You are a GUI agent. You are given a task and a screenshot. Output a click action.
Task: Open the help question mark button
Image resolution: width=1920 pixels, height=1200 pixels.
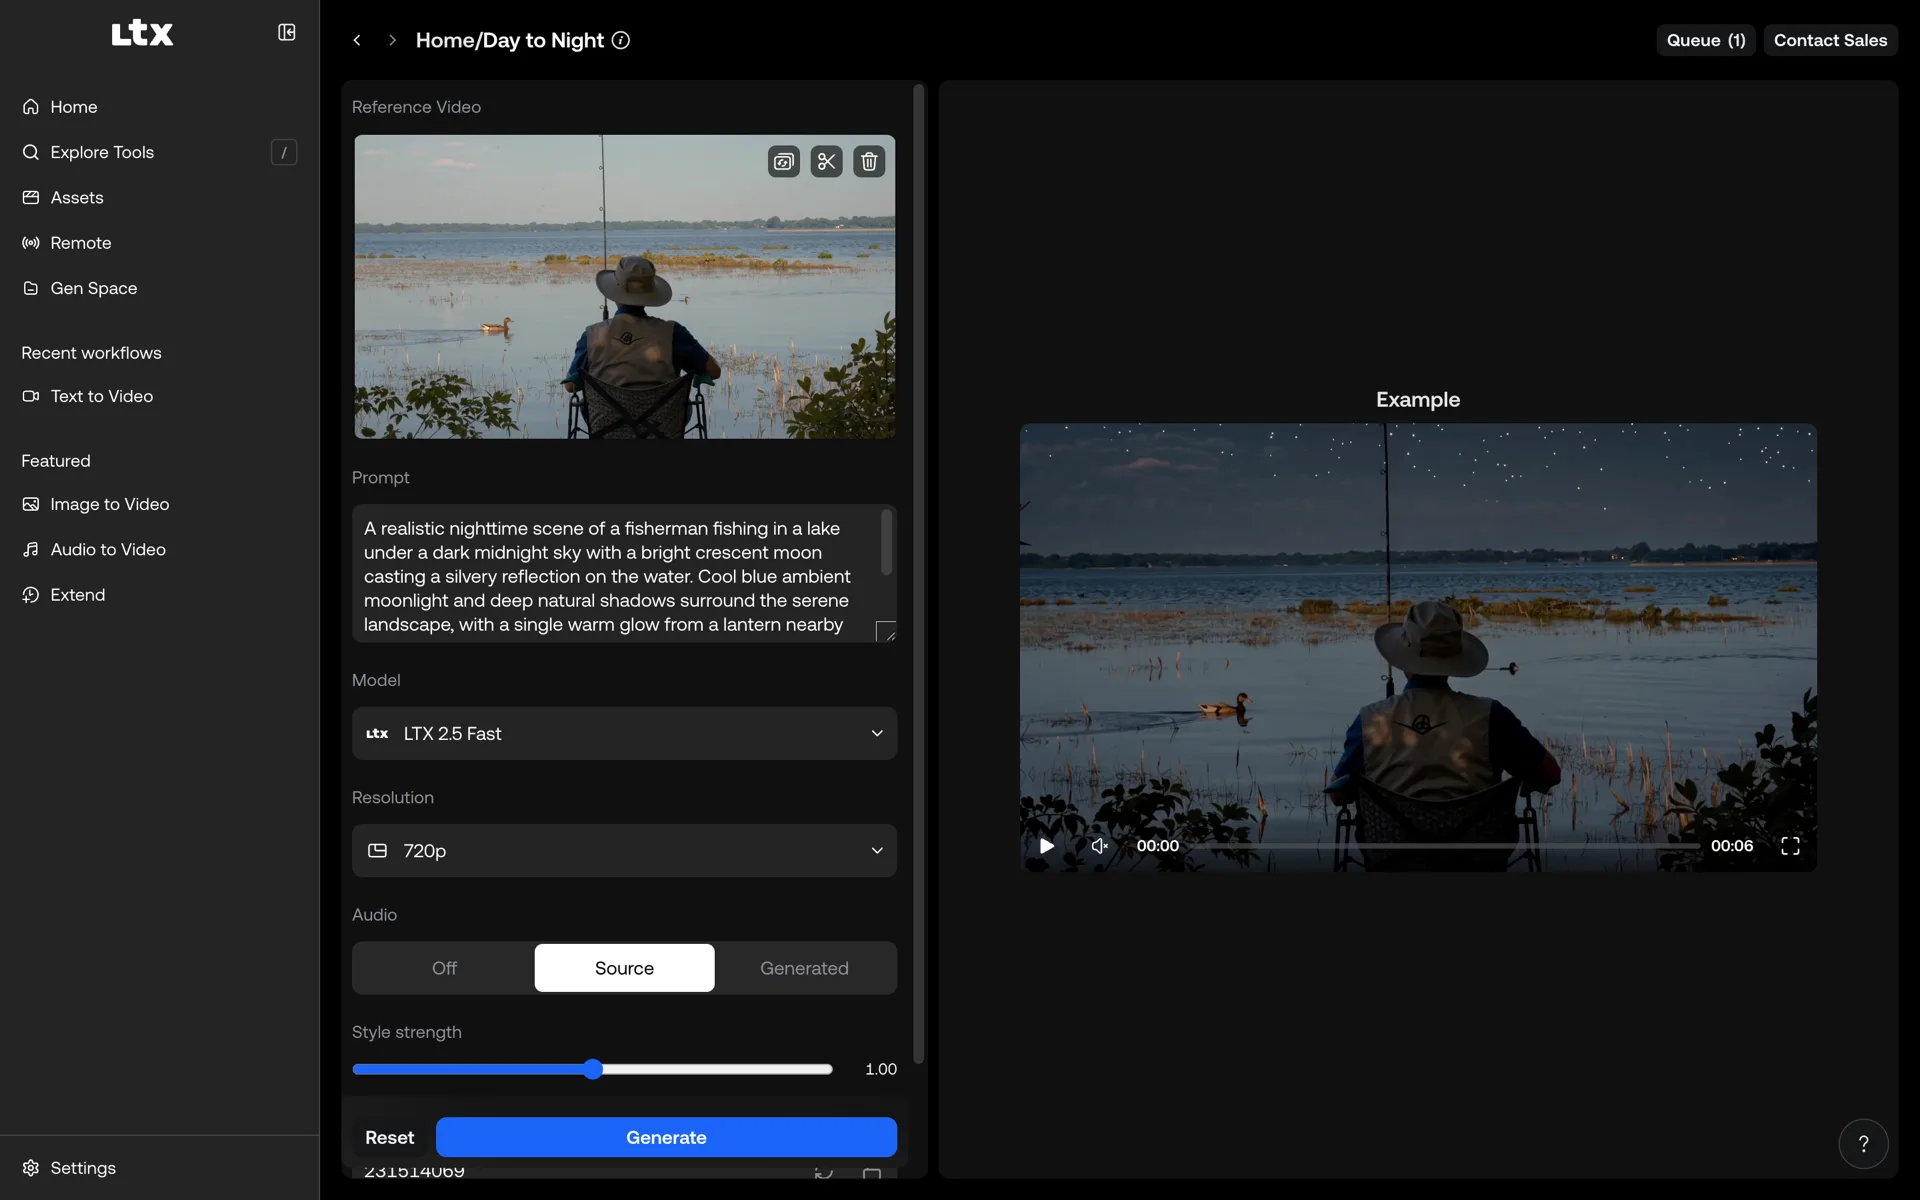coord(1863,1143)
